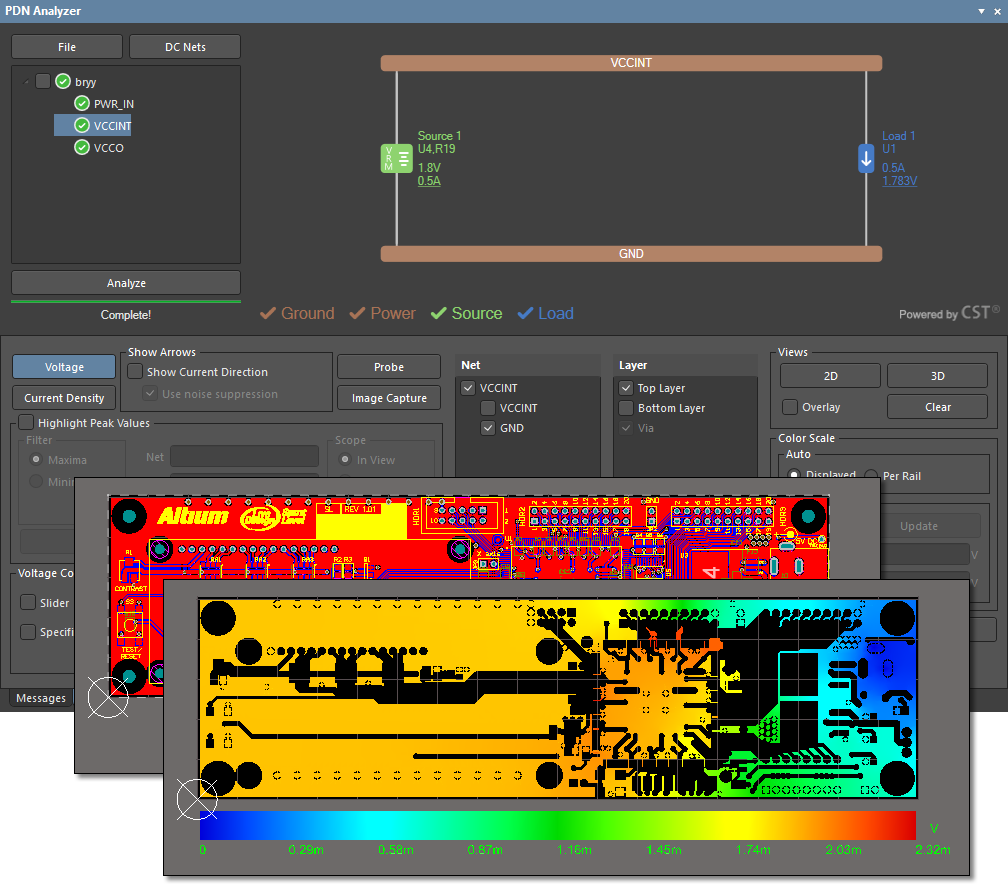This screenshot has width=1008, height=884.
Task: Switch to the Messages tab
Action: (x=41, y=698)
